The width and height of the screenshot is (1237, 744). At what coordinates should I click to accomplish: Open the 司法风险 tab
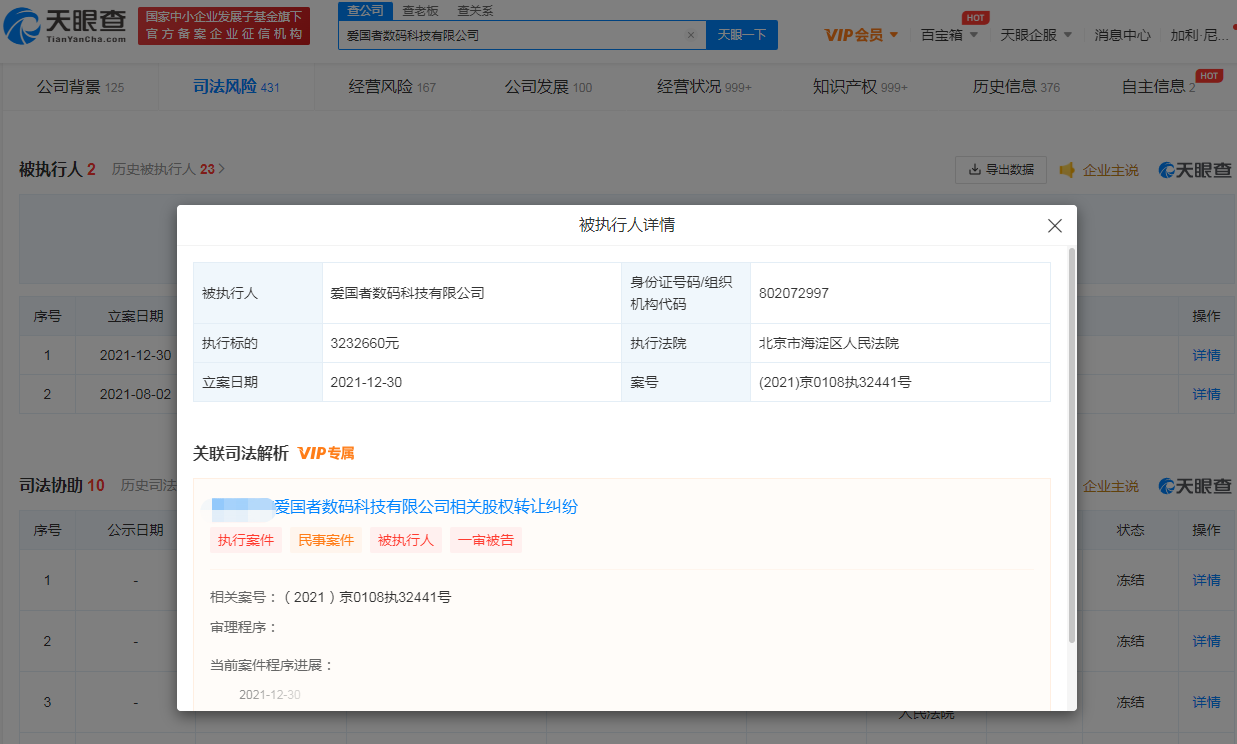pos(236,87)
